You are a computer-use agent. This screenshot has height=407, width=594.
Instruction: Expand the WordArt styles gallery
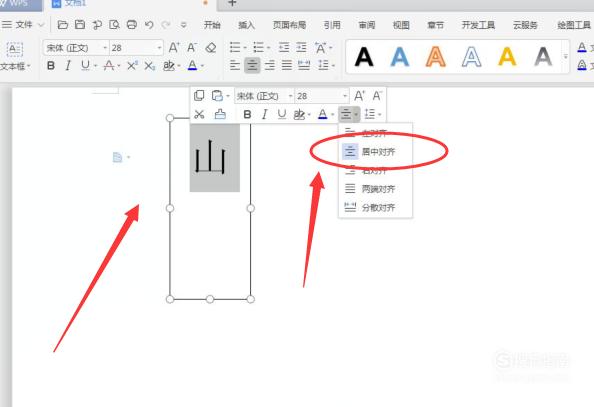tap(566, 57)
